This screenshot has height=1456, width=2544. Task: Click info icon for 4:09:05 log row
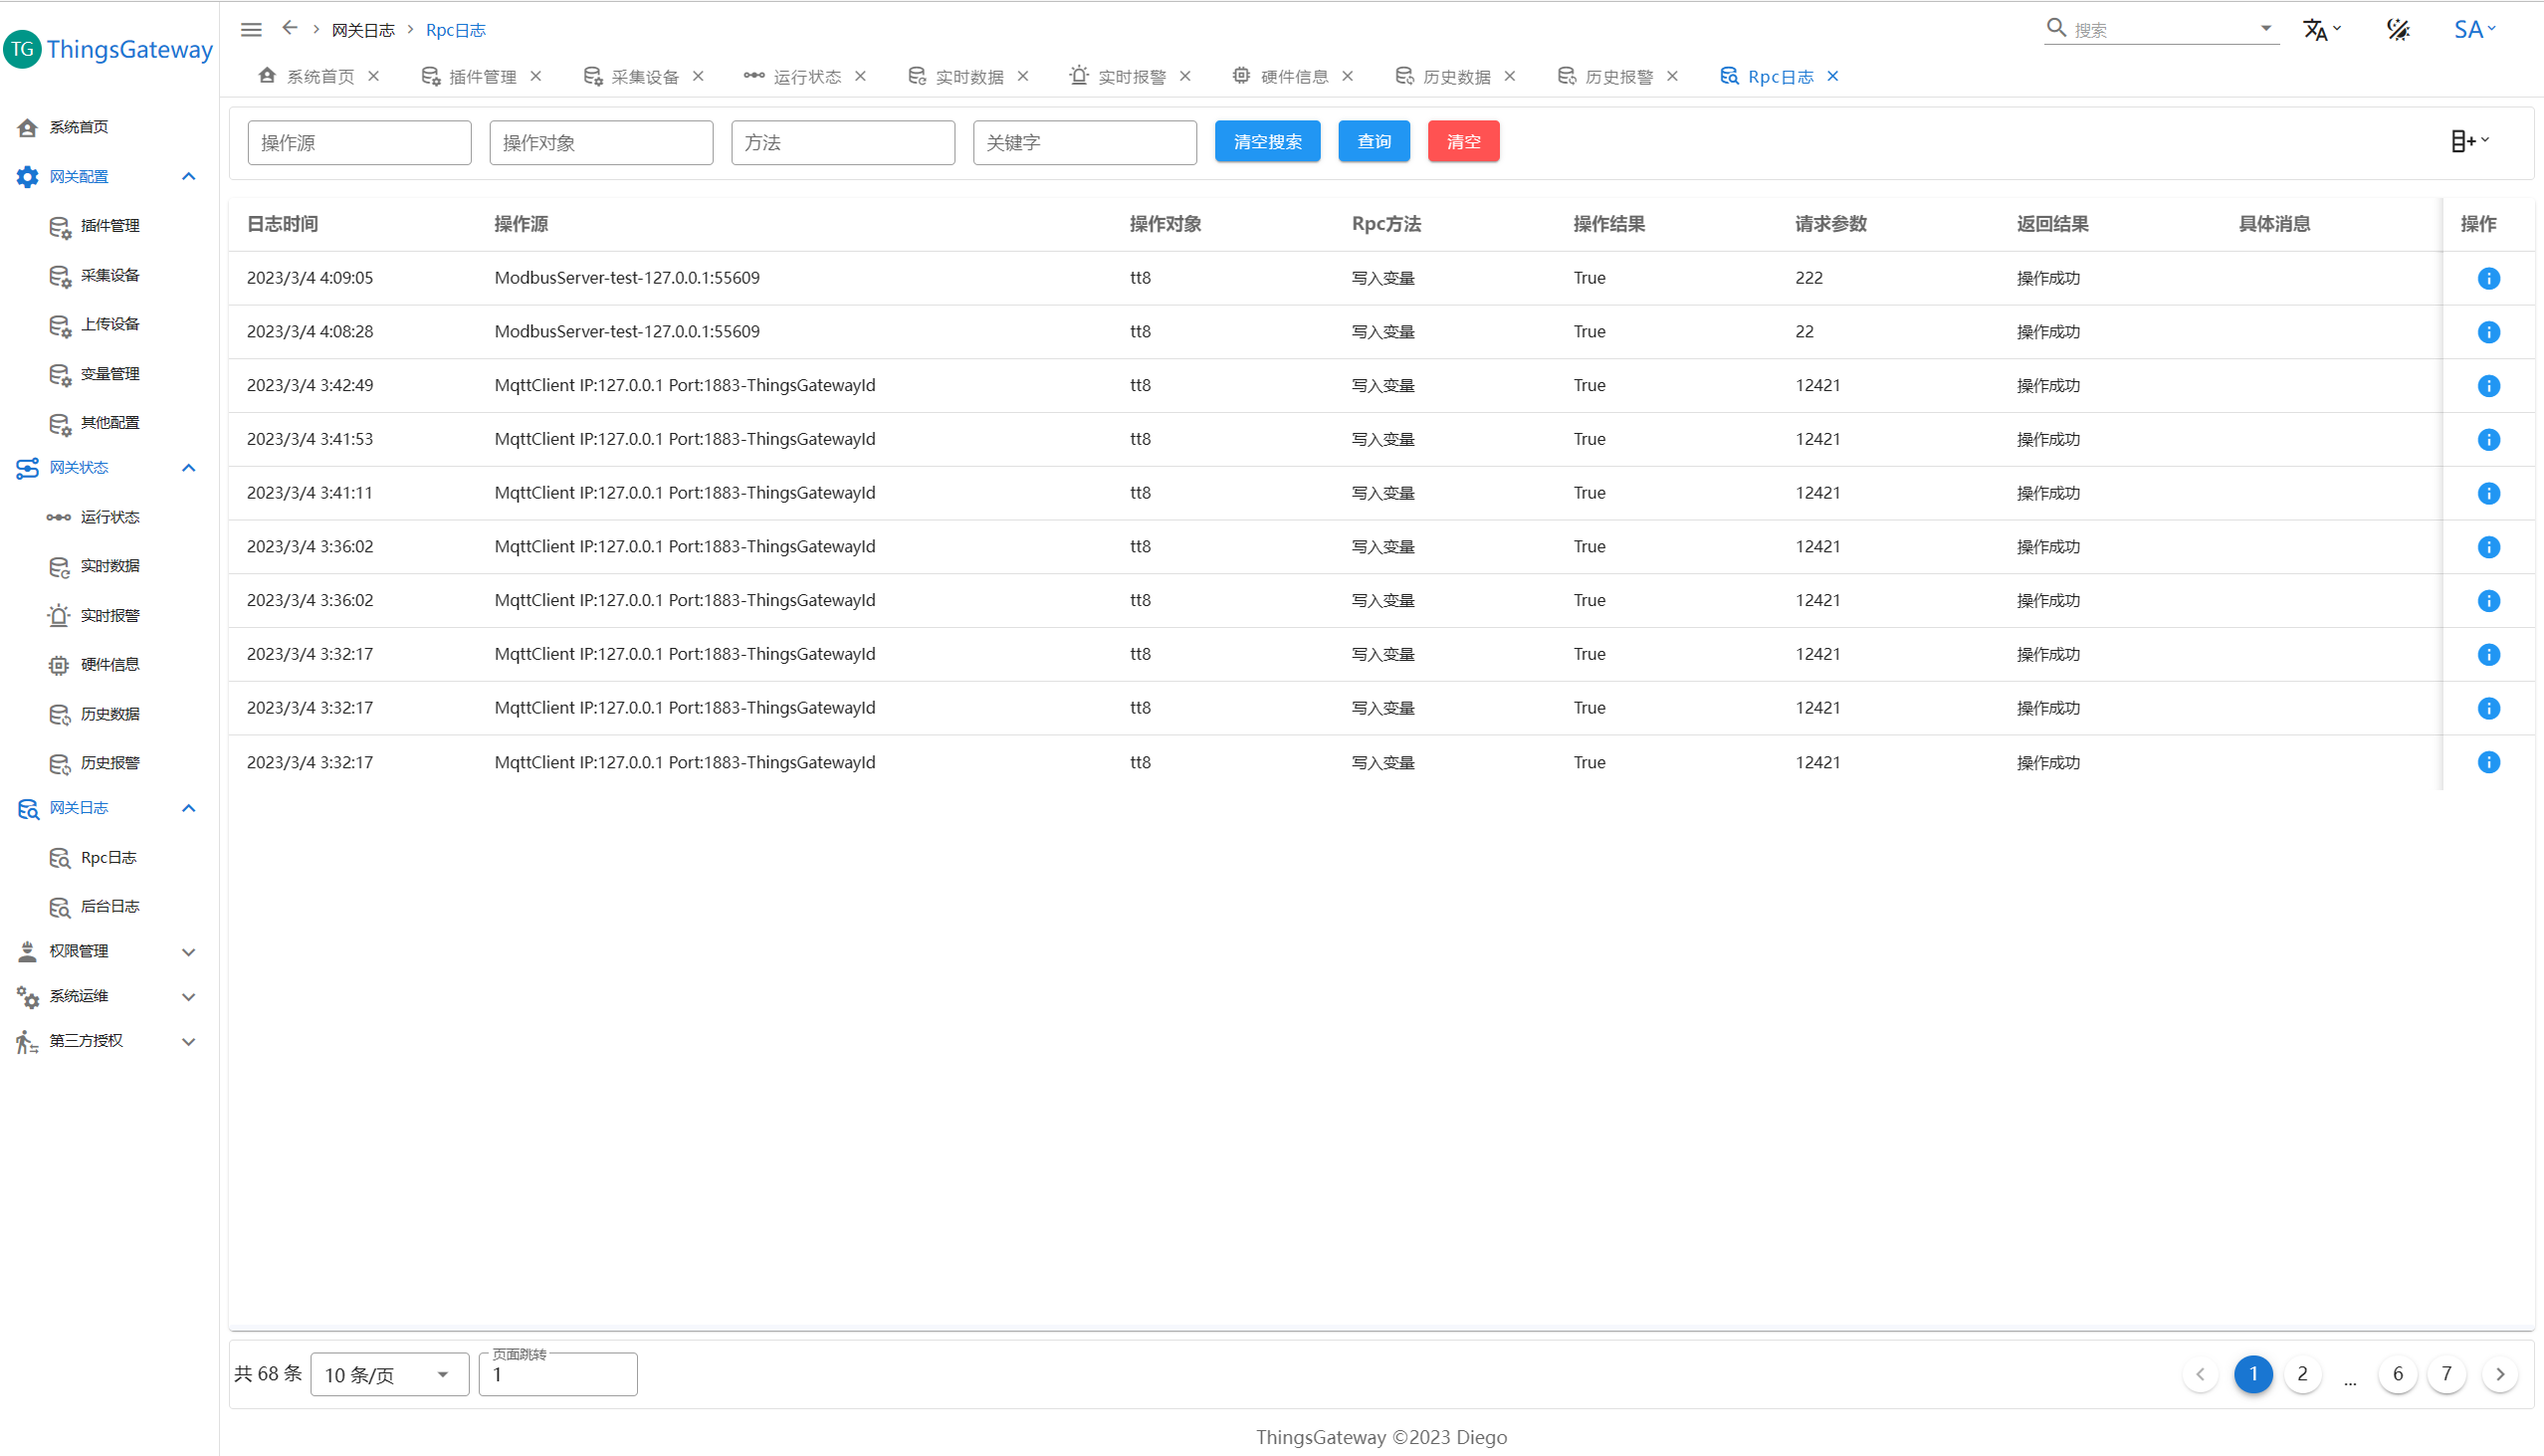[2488, 278]
